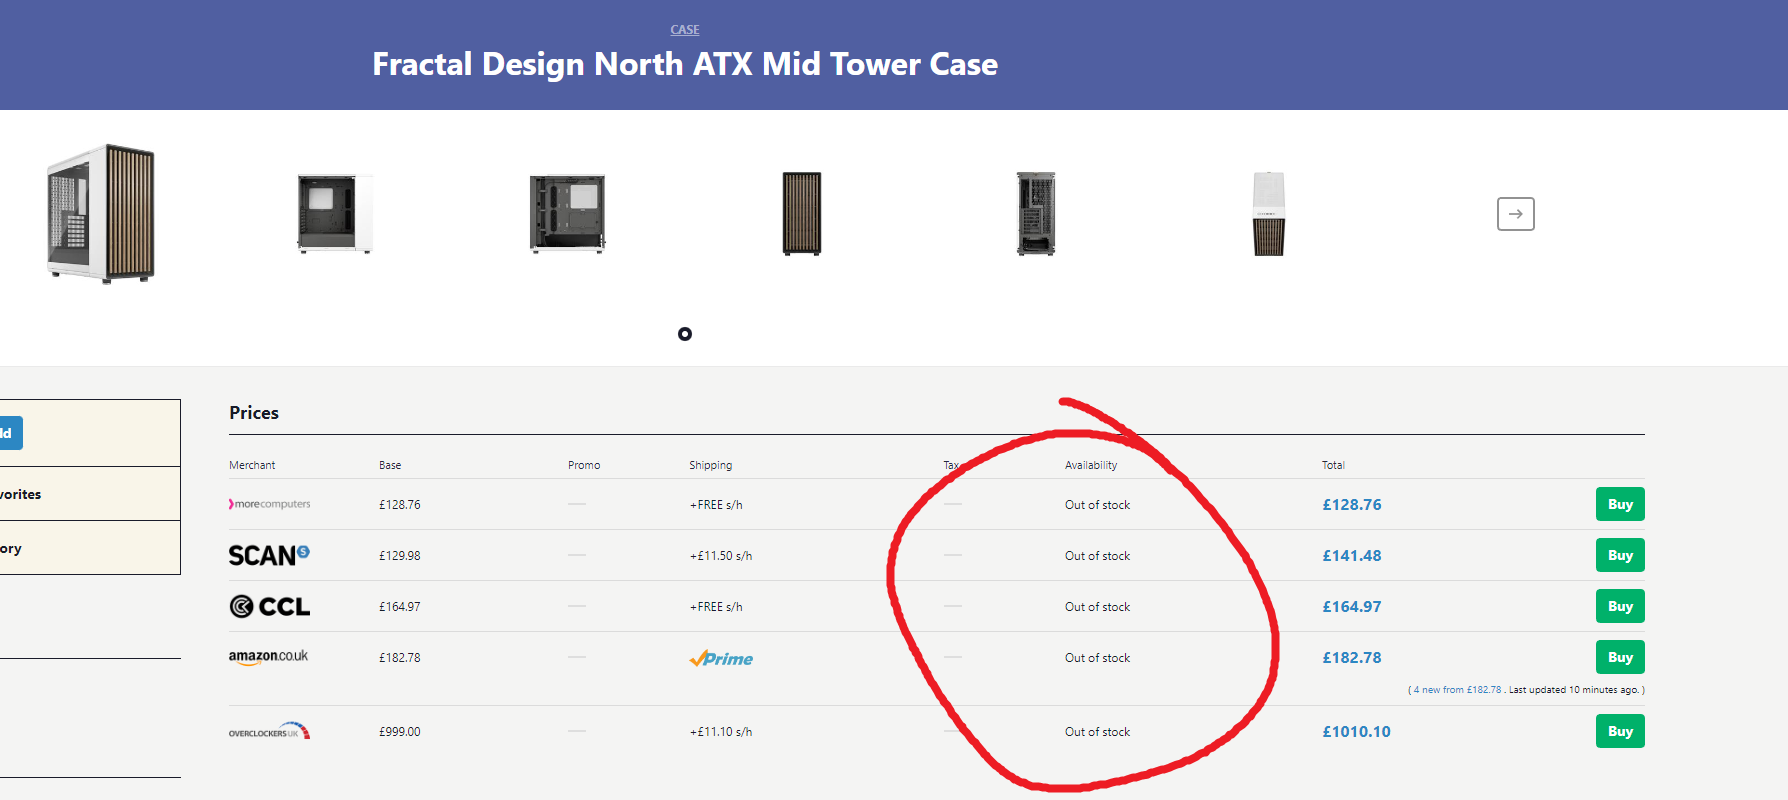Open the CCL merchant logo
The width and height of the screenshot is (1788, 800).
(x=270, y=606)
